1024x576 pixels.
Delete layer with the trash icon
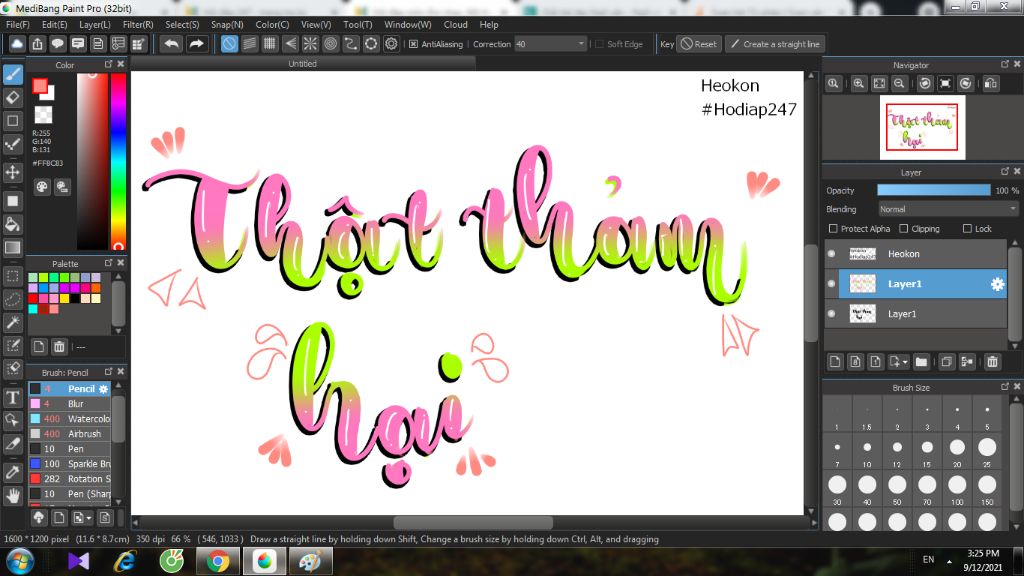993,362
